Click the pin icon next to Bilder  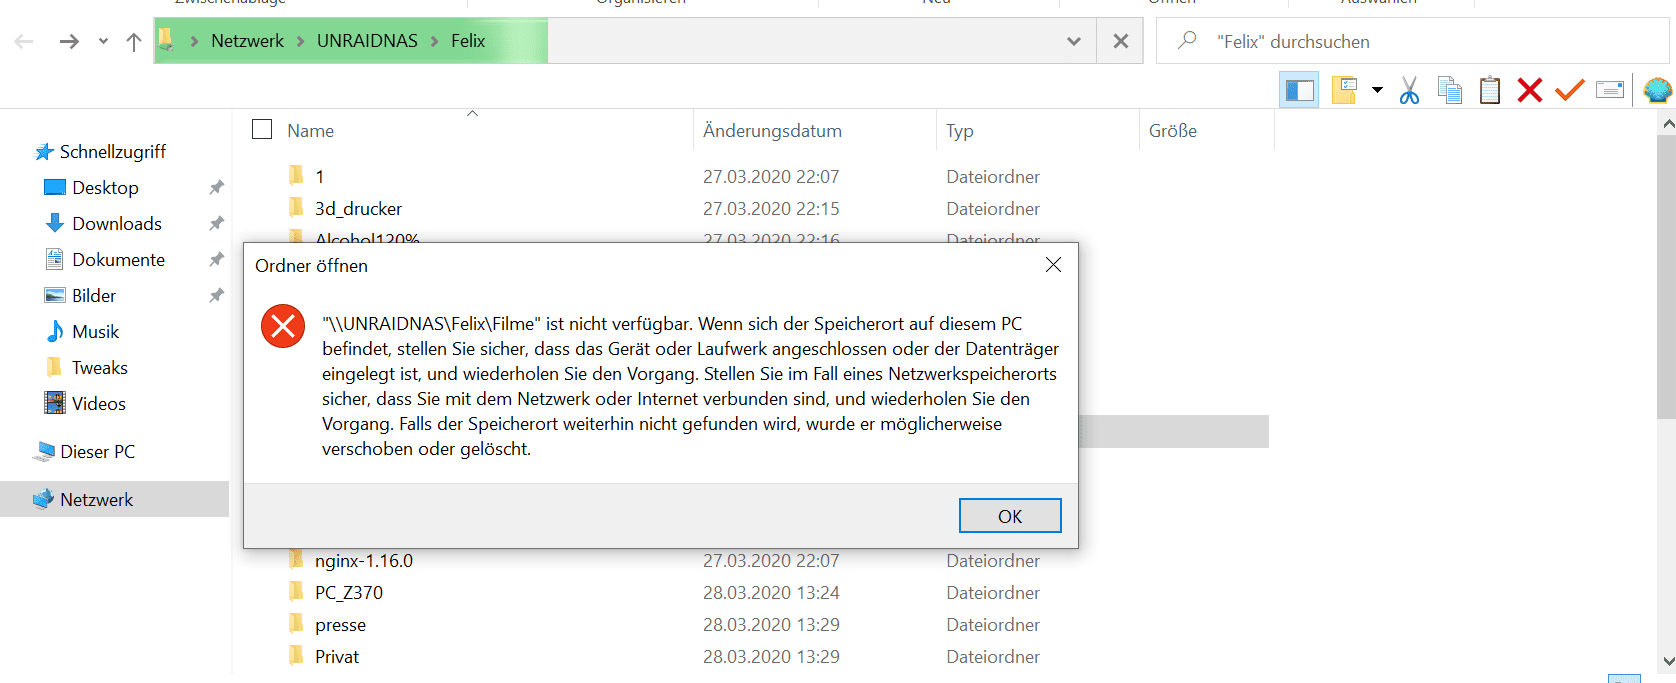(216, 296)
